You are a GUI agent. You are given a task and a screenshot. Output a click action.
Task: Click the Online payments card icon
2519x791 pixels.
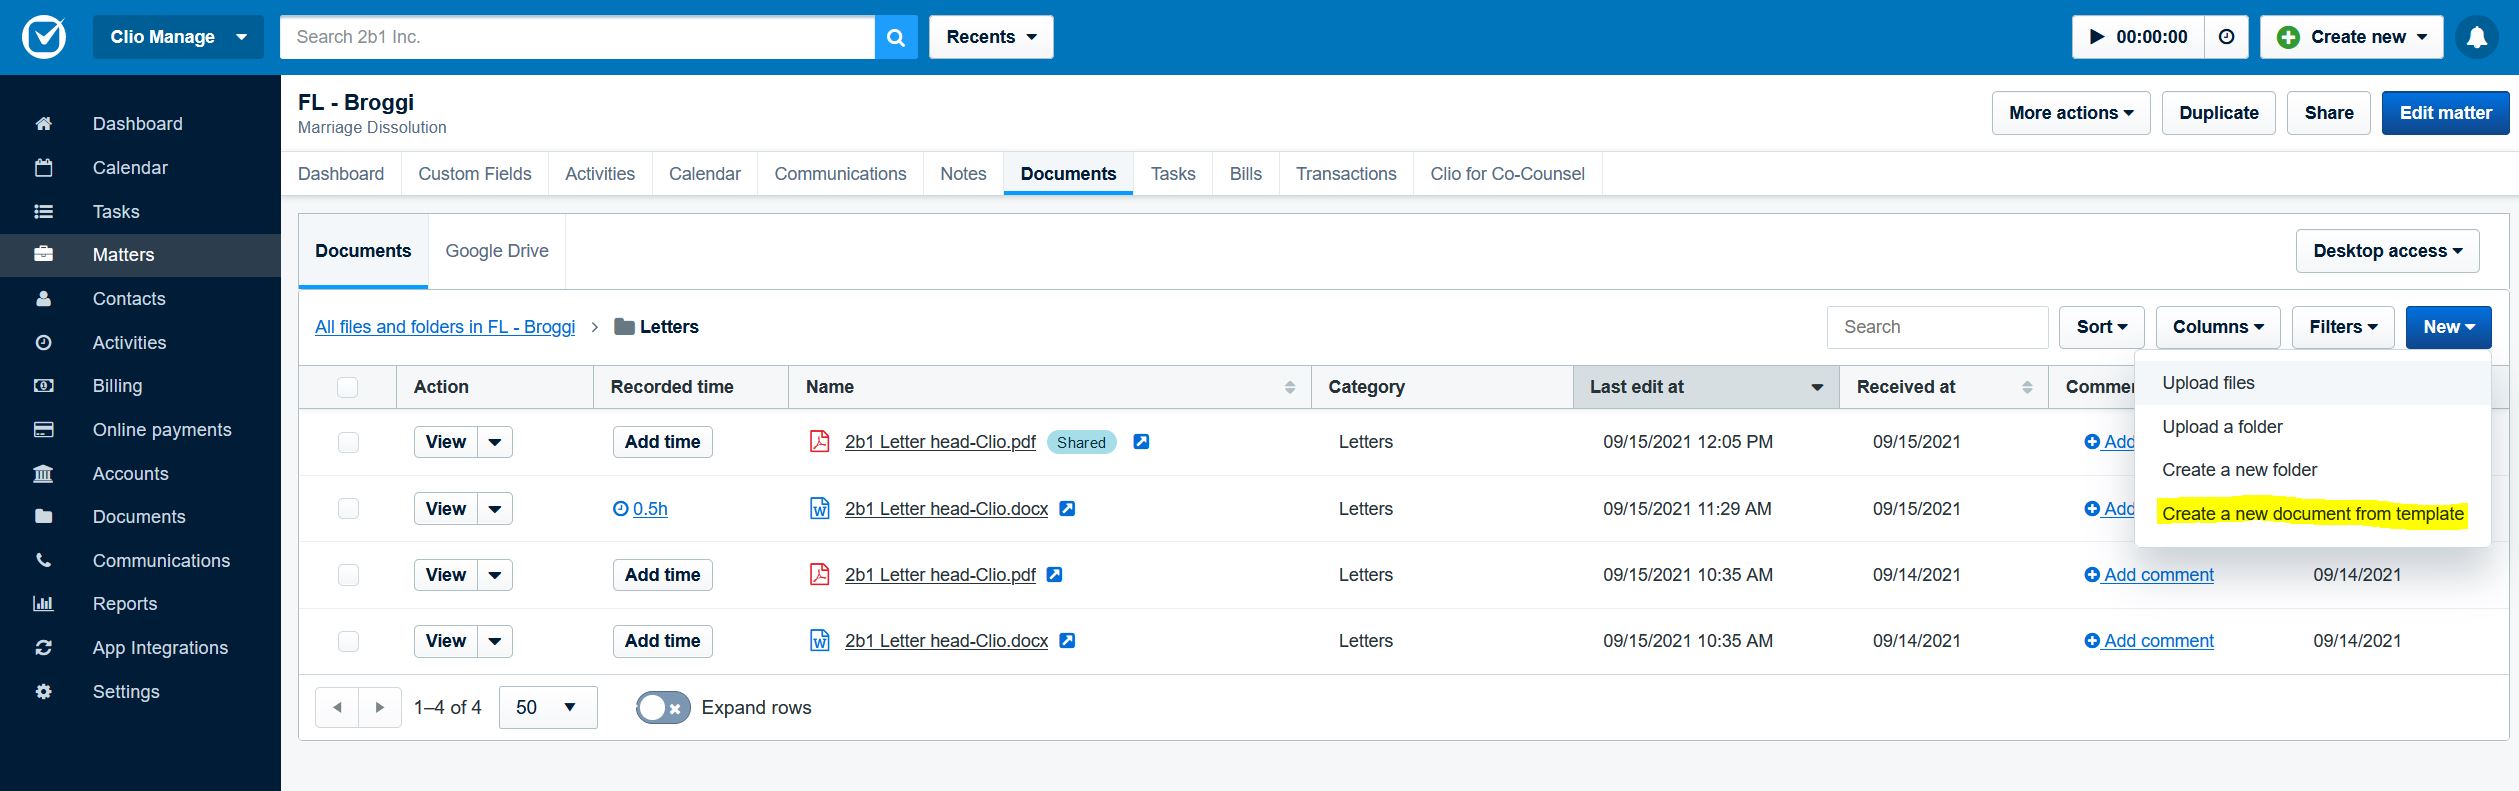click(43, 430)
